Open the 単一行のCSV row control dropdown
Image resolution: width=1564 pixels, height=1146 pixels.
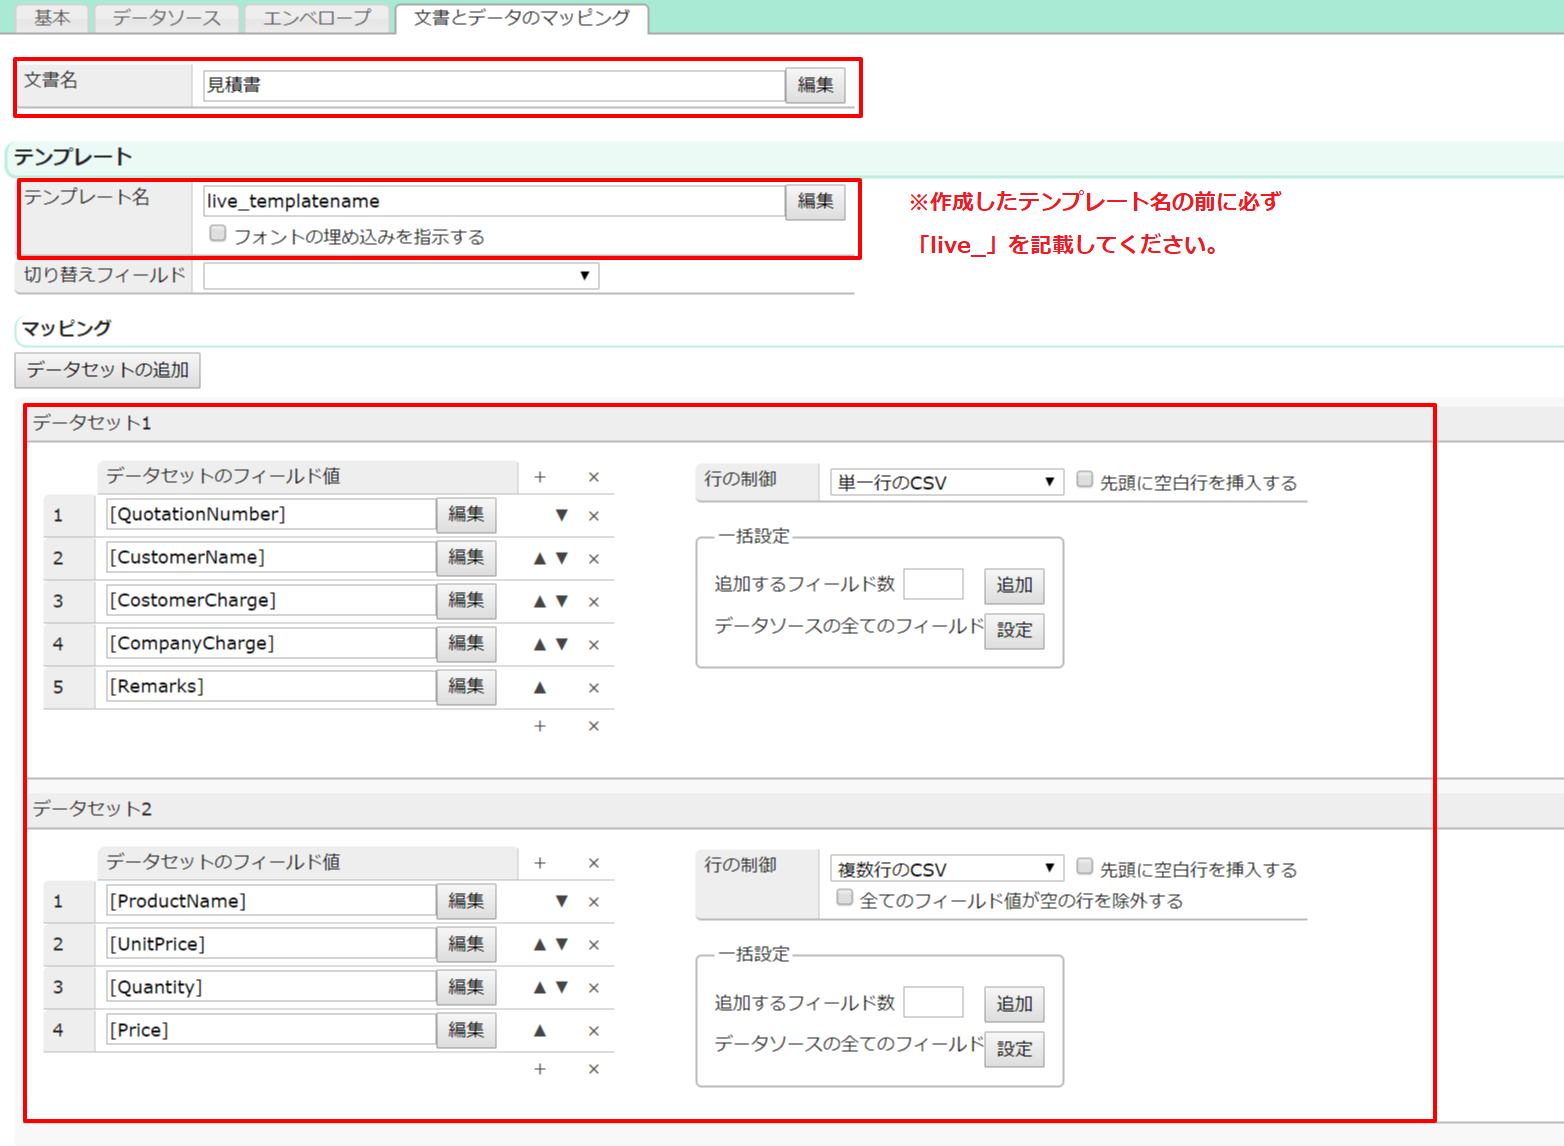coord(946,483)
